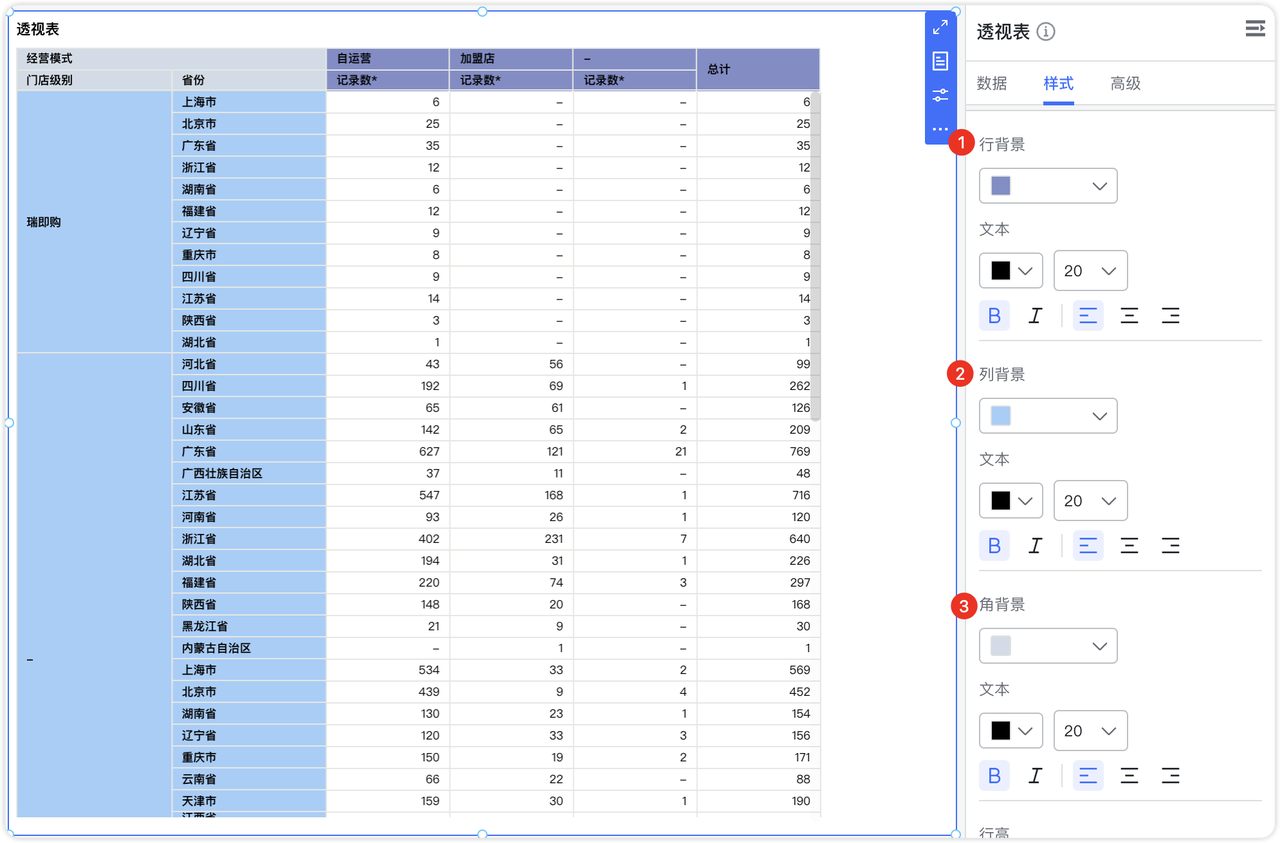Switch to the 高级 tab
Screen dimensions: 1280x843
click(1125, 83)
